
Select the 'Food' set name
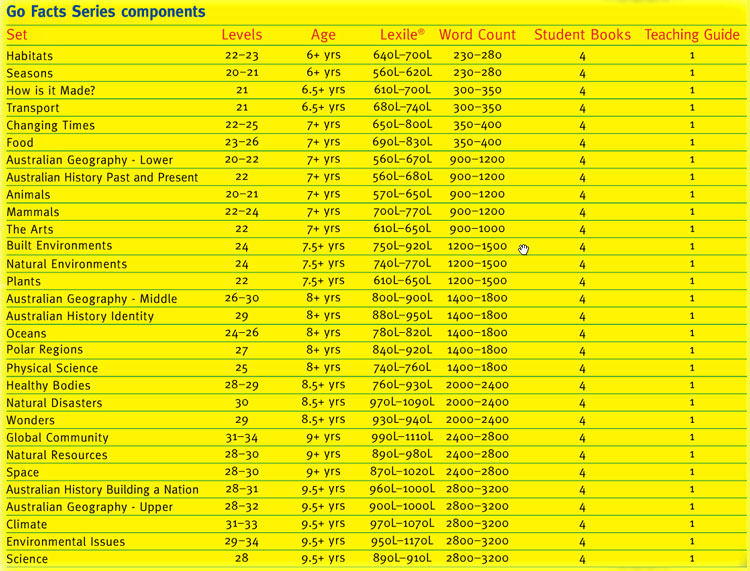(x=20, y=143)
